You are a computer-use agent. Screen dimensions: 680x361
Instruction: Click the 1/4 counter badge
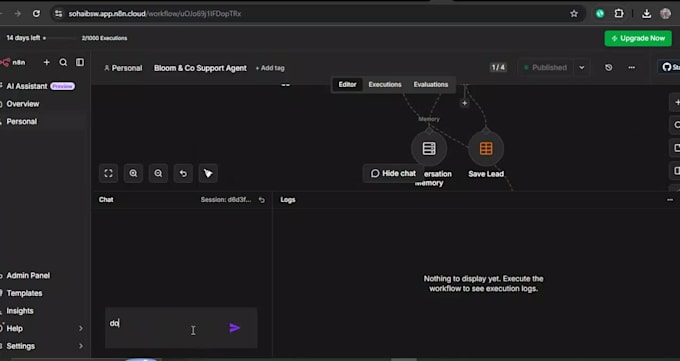[x=498, y=67]
